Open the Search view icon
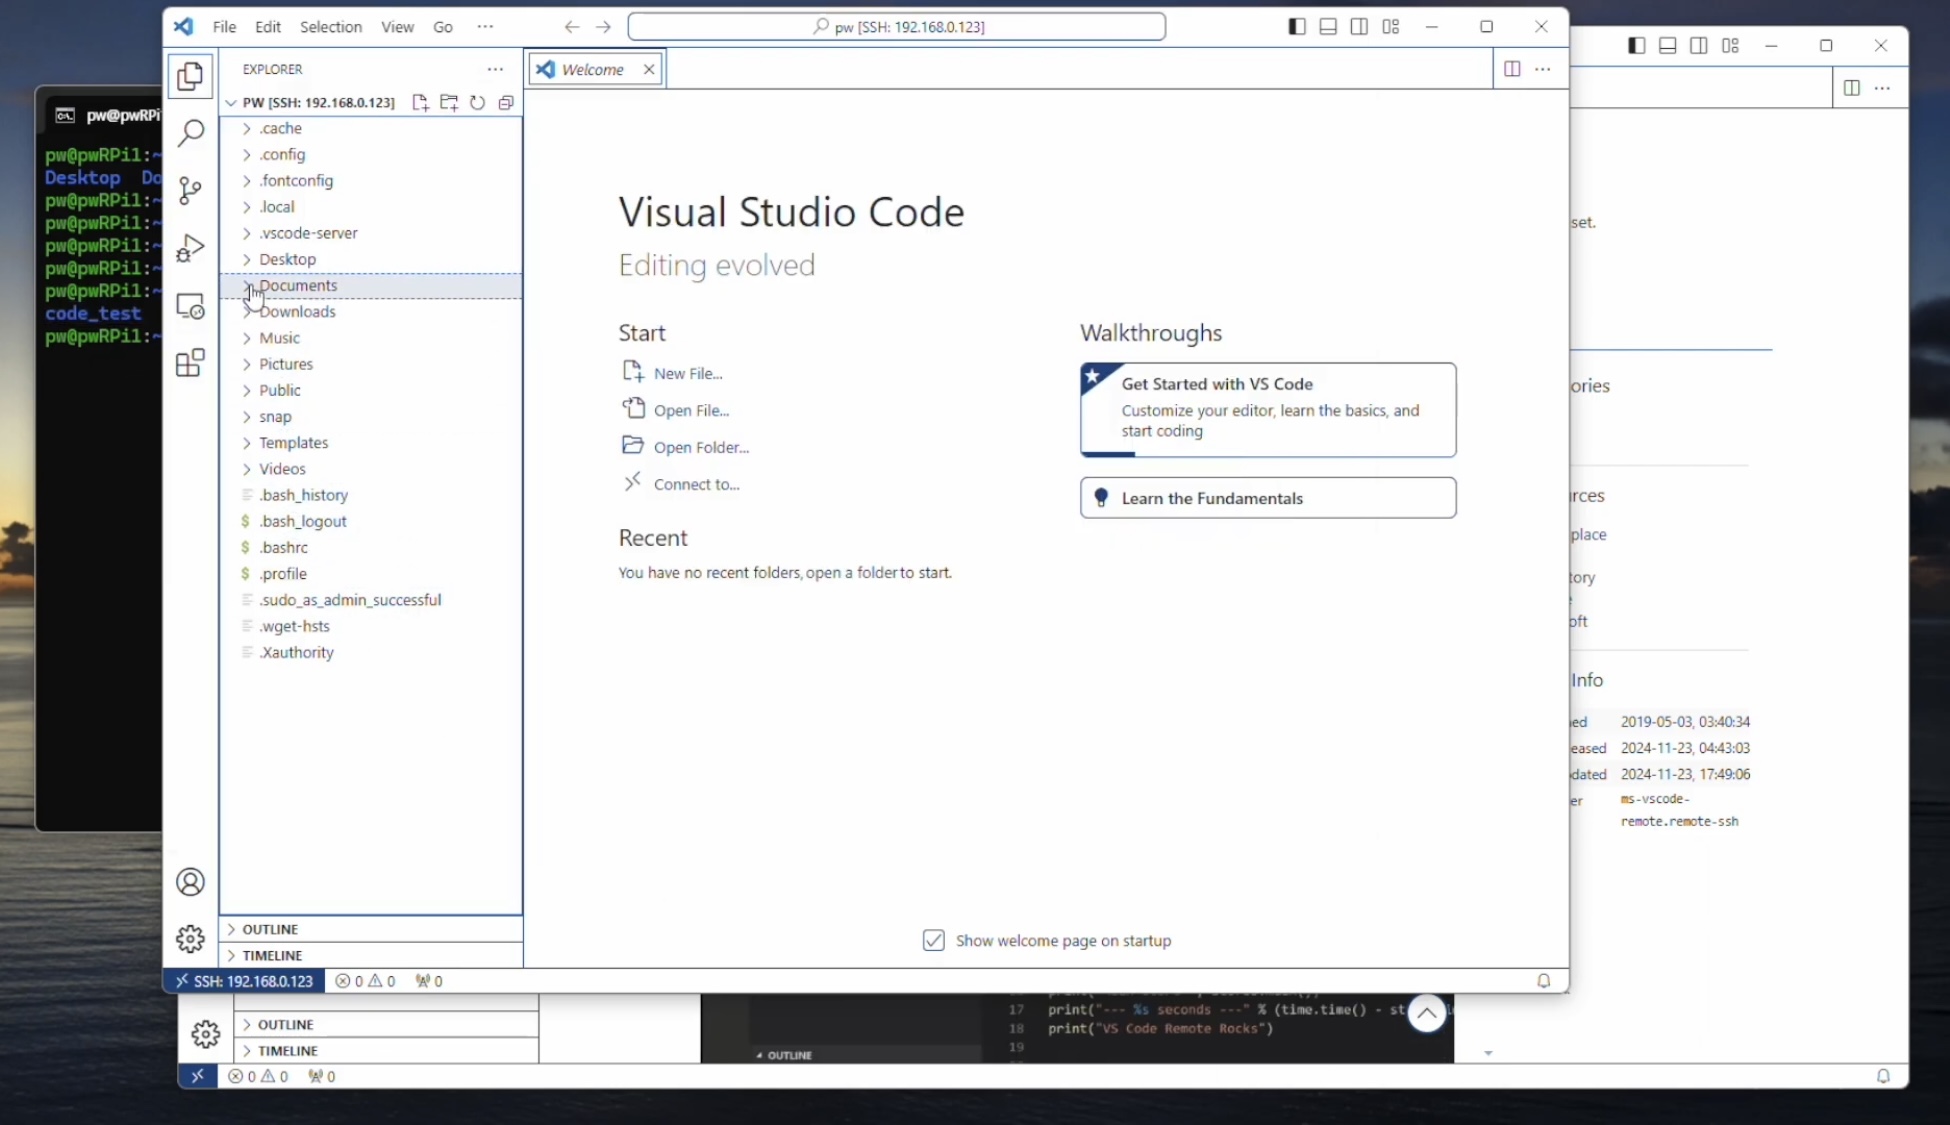 coord(190,133)
